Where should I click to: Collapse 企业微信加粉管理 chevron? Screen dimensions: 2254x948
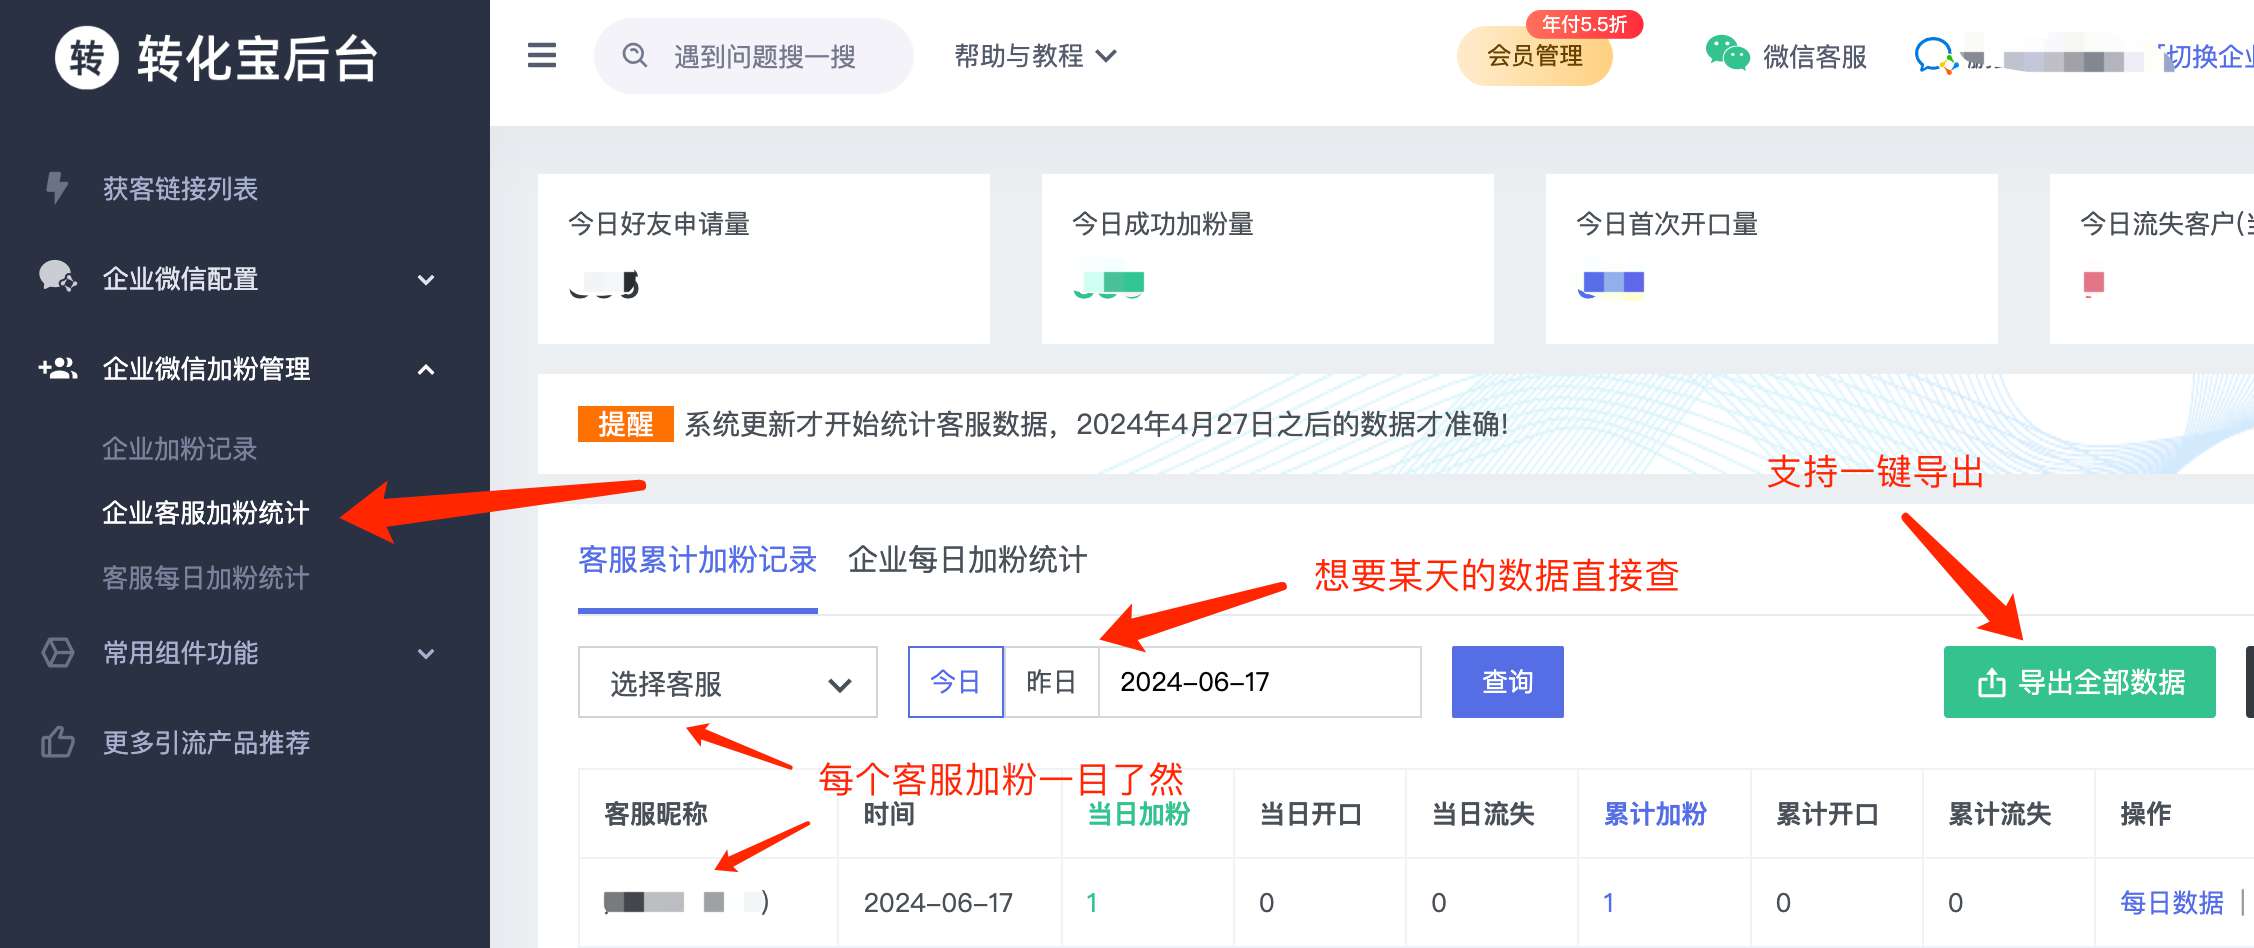pyautogui.click(x=426, y=369)
